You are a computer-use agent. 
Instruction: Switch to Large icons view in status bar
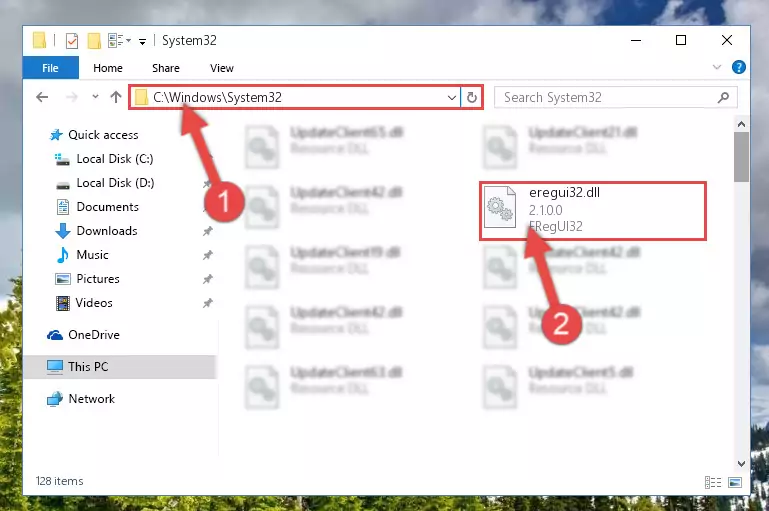coord(735,483)
